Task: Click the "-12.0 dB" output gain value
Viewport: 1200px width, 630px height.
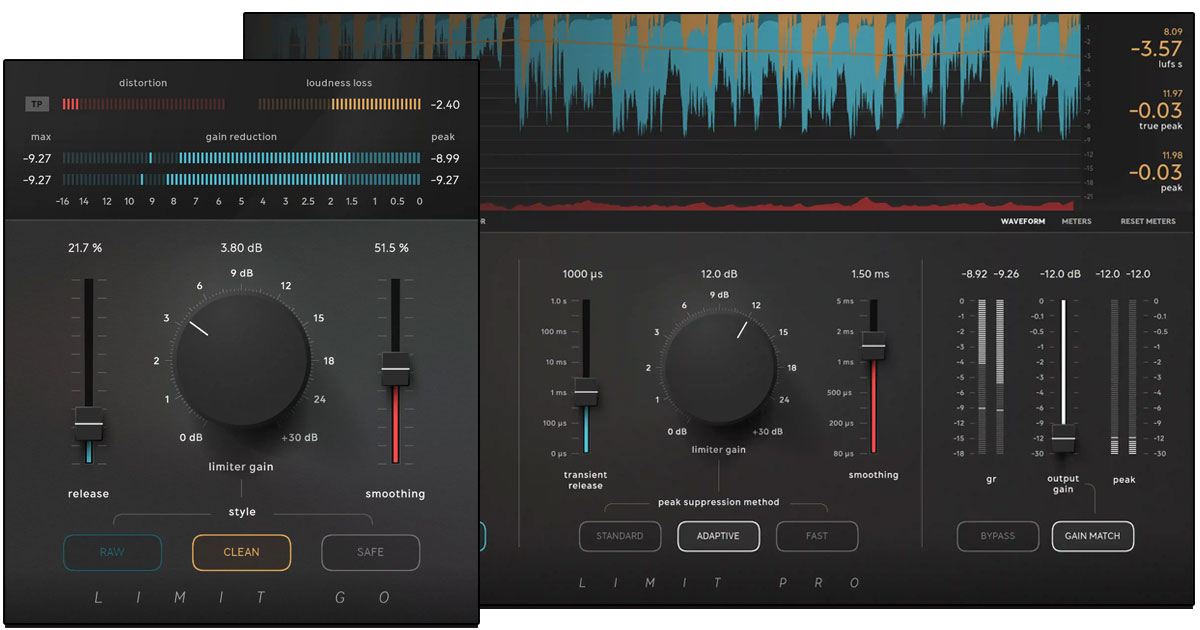Action: click(1061, 274)
